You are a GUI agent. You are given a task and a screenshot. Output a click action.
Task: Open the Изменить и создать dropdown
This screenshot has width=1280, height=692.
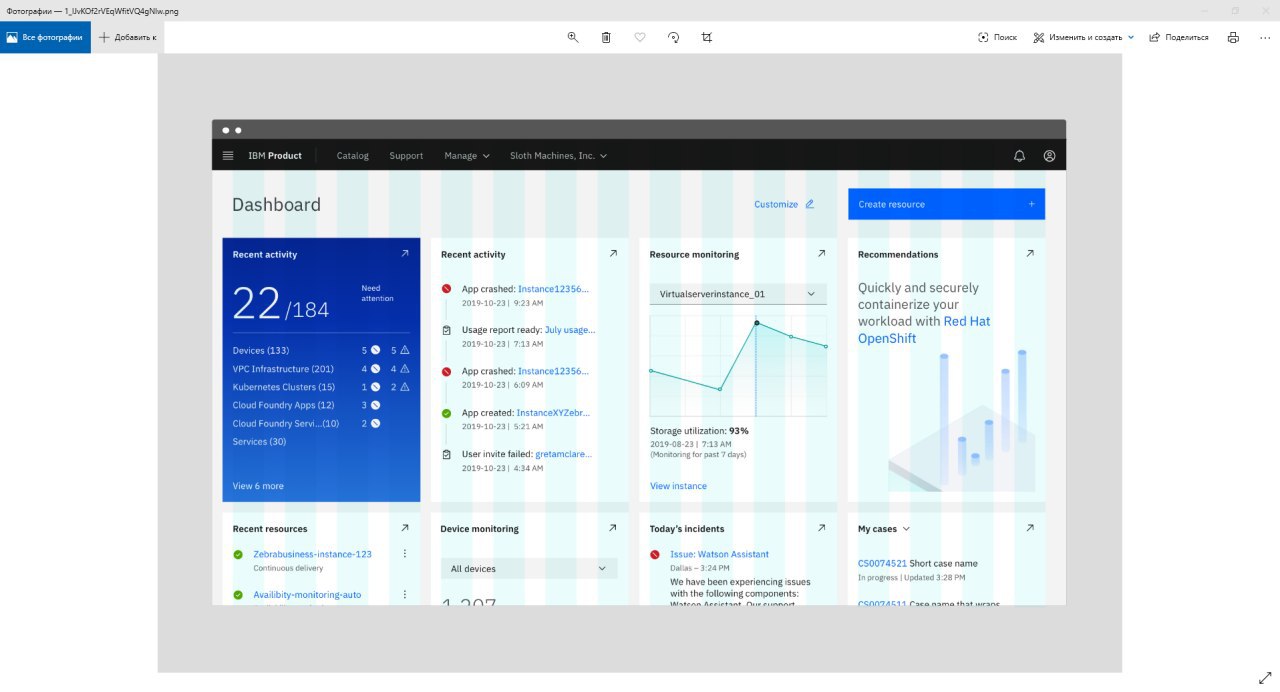(x=1084, y=37)
